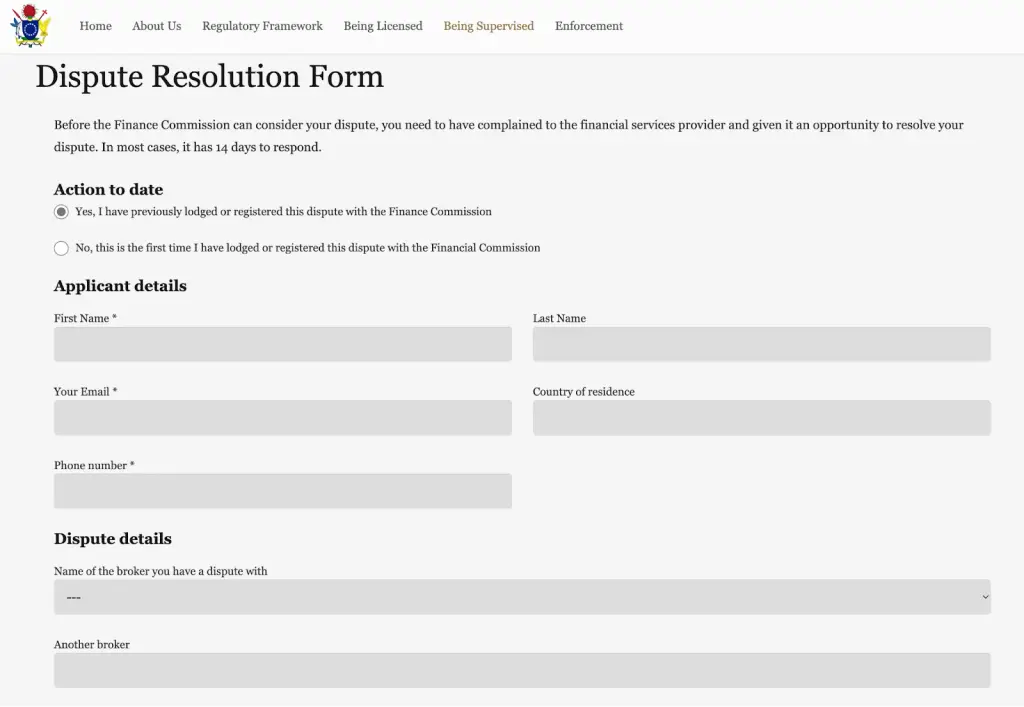The image size is (1024, 707).
Task: Click into the Last Name field
Action: click(x=761, y=344)
